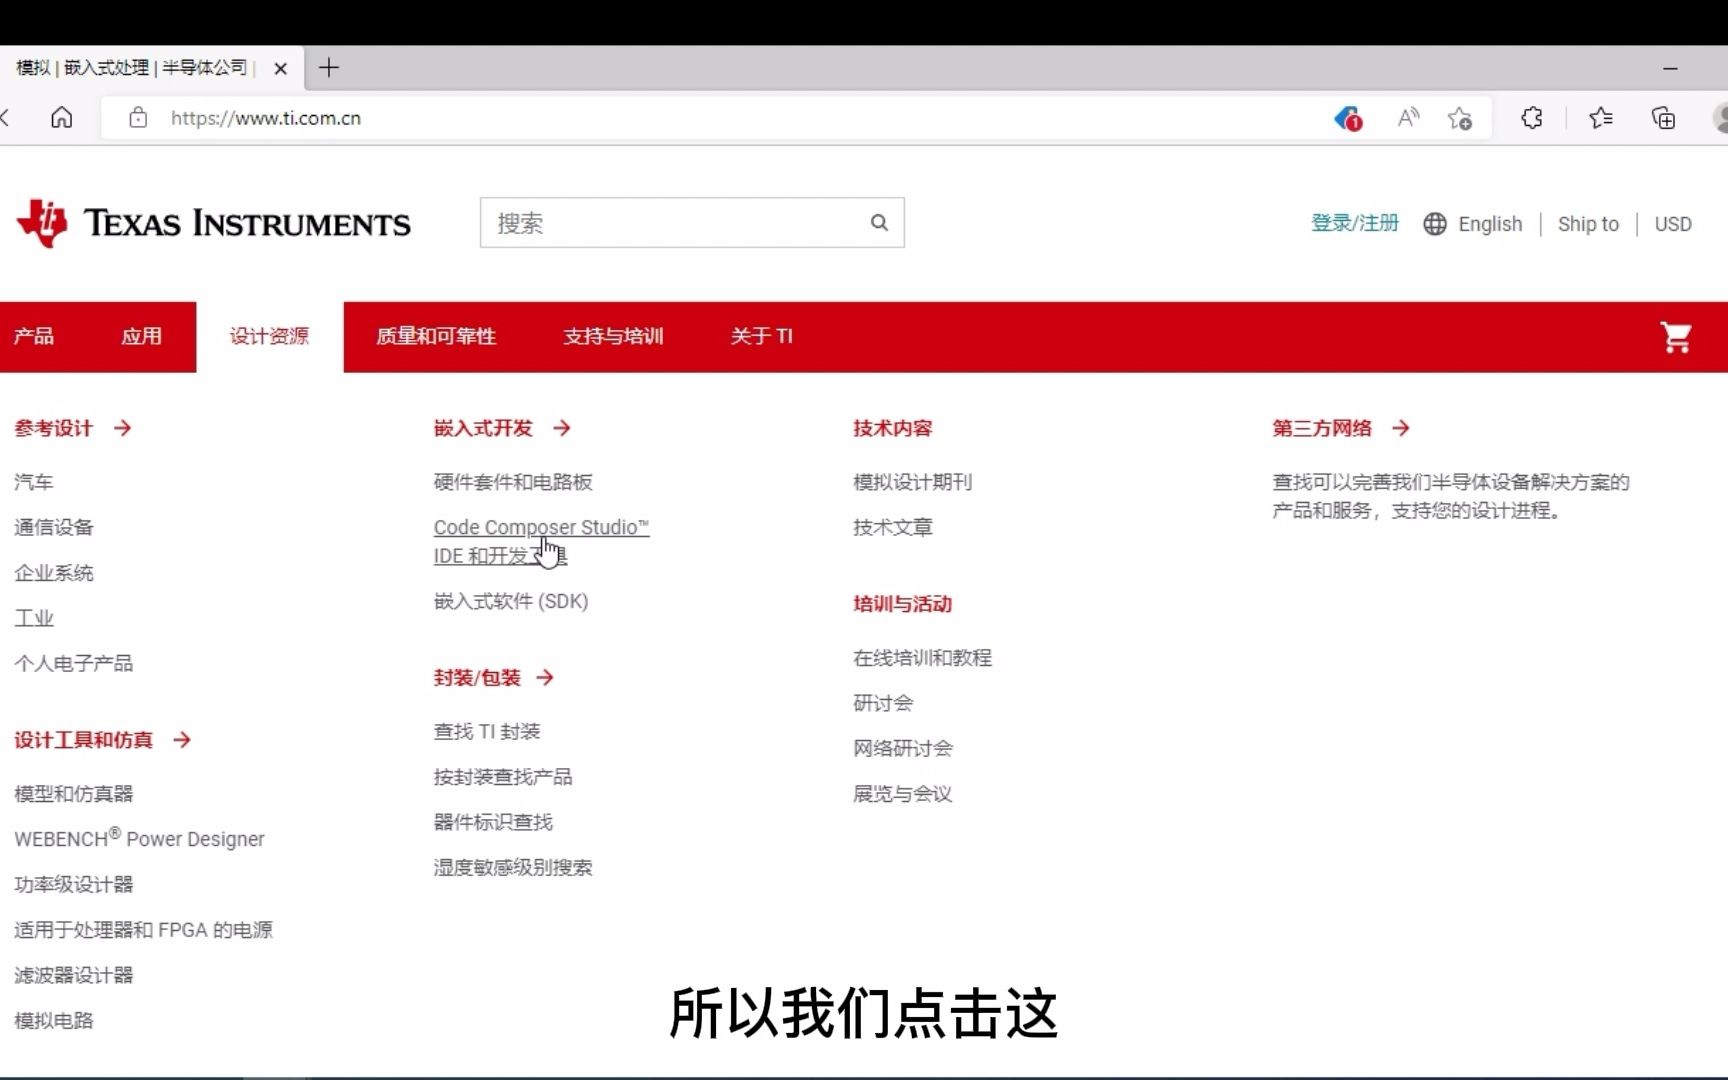Open the shopping/coupons notification icon

tap(1346, 118)
